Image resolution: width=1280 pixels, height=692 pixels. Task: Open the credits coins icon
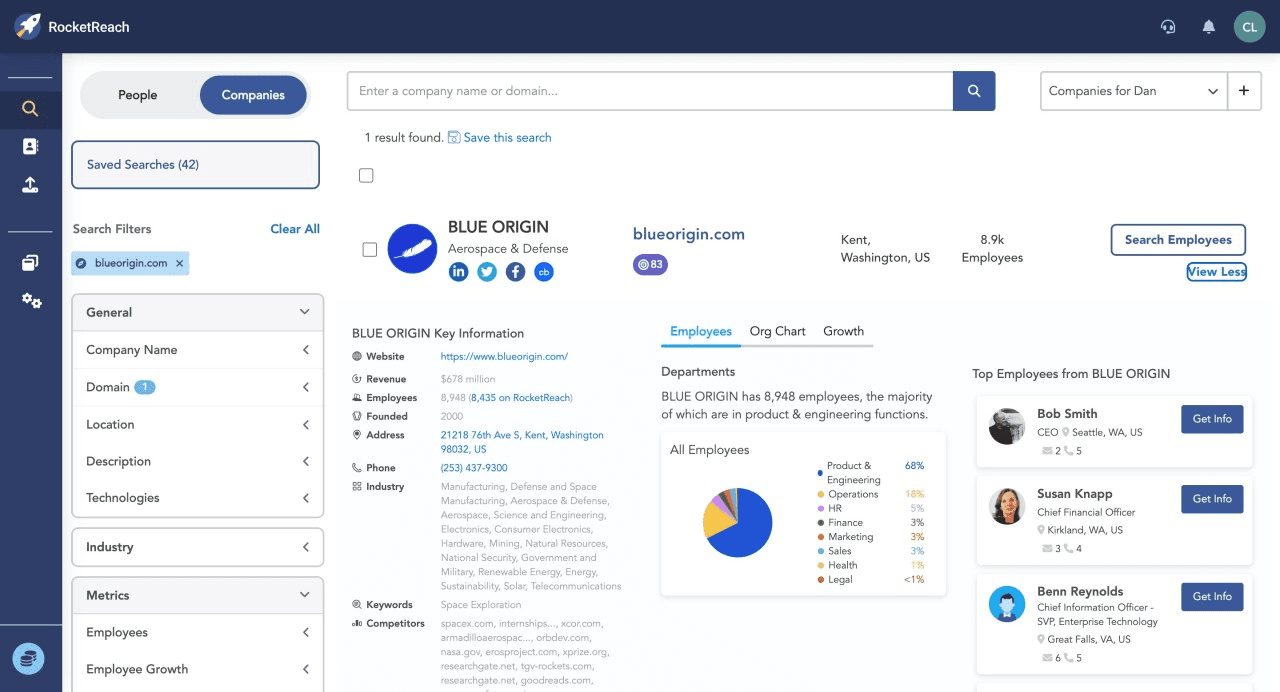pyautogui.click(x=28, y=659)
